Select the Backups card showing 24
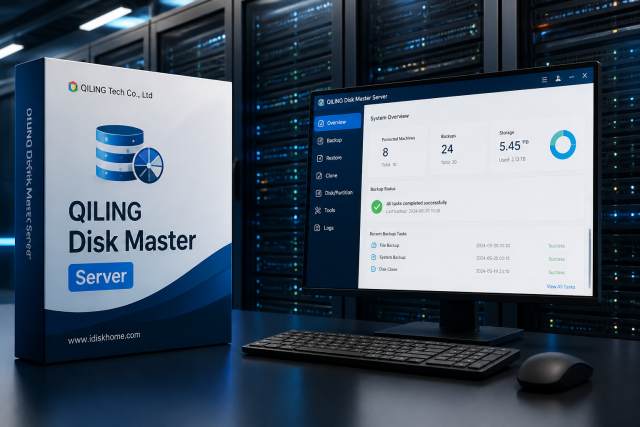 457,149
